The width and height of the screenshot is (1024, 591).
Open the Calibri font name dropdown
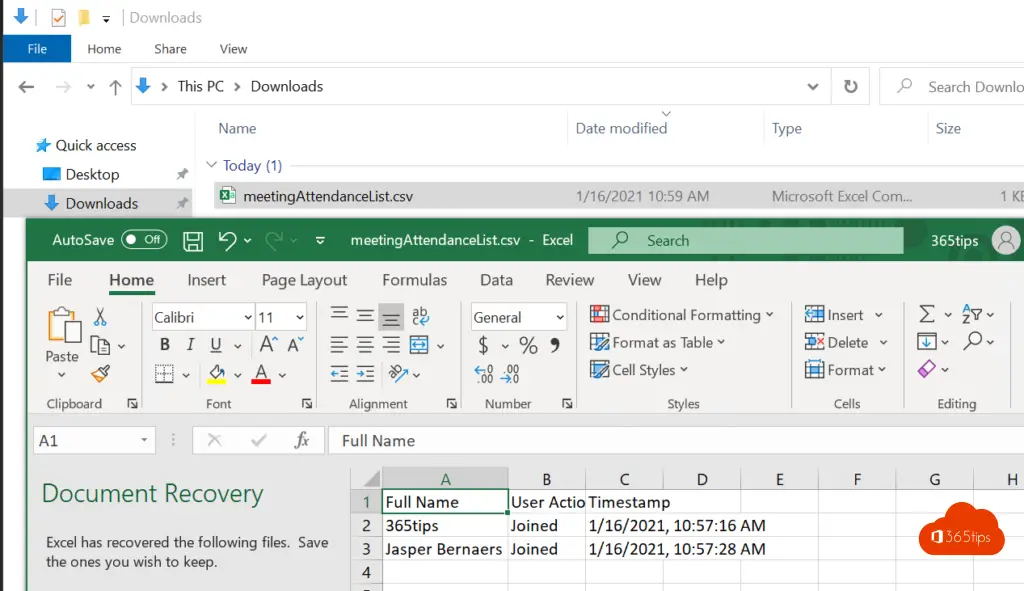[x=248, y=317]
